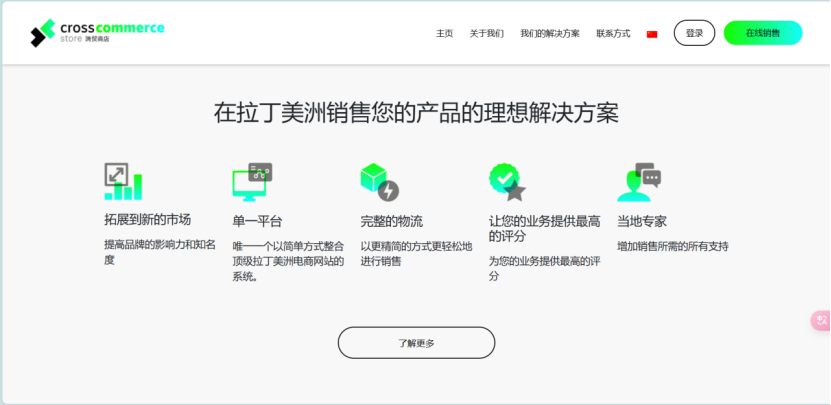Select the bar chart market expansion icon
The width and height of the screenshot is (831, 405).
pos(123,181)
